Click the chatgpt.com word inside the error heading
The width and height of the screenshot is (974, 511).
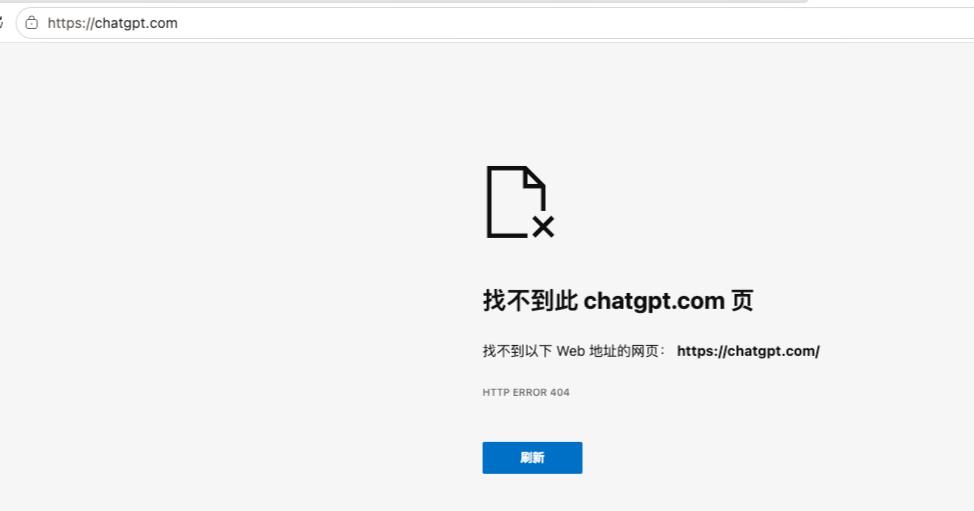pyautogui.click(x=654, y=301)
